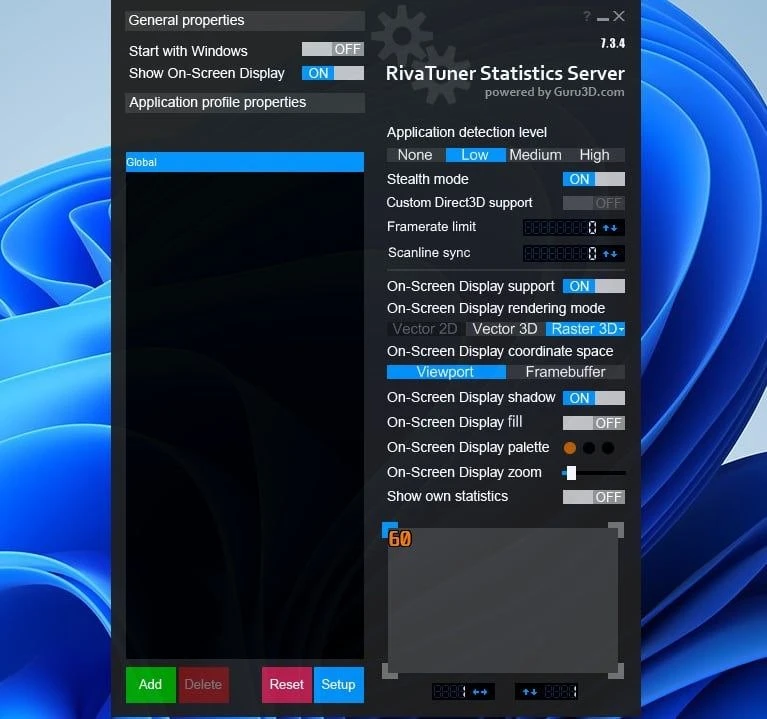The height and width of the screenshot is (719, 767).
Task: Set detection level to Medium
Action: tap(535, 155)
